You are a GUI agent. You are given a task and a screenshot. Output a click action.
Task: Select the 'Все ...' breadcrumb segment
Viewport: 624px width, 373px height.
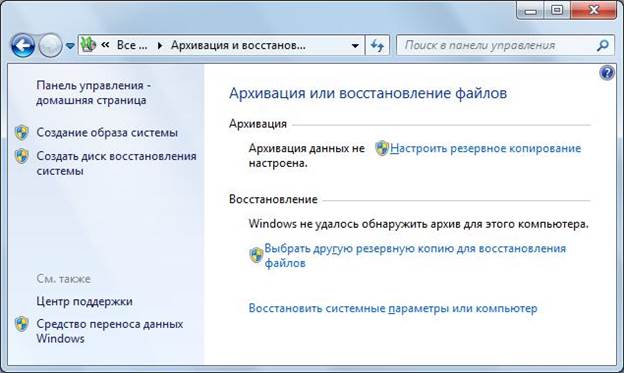click(x=132, y=45)
